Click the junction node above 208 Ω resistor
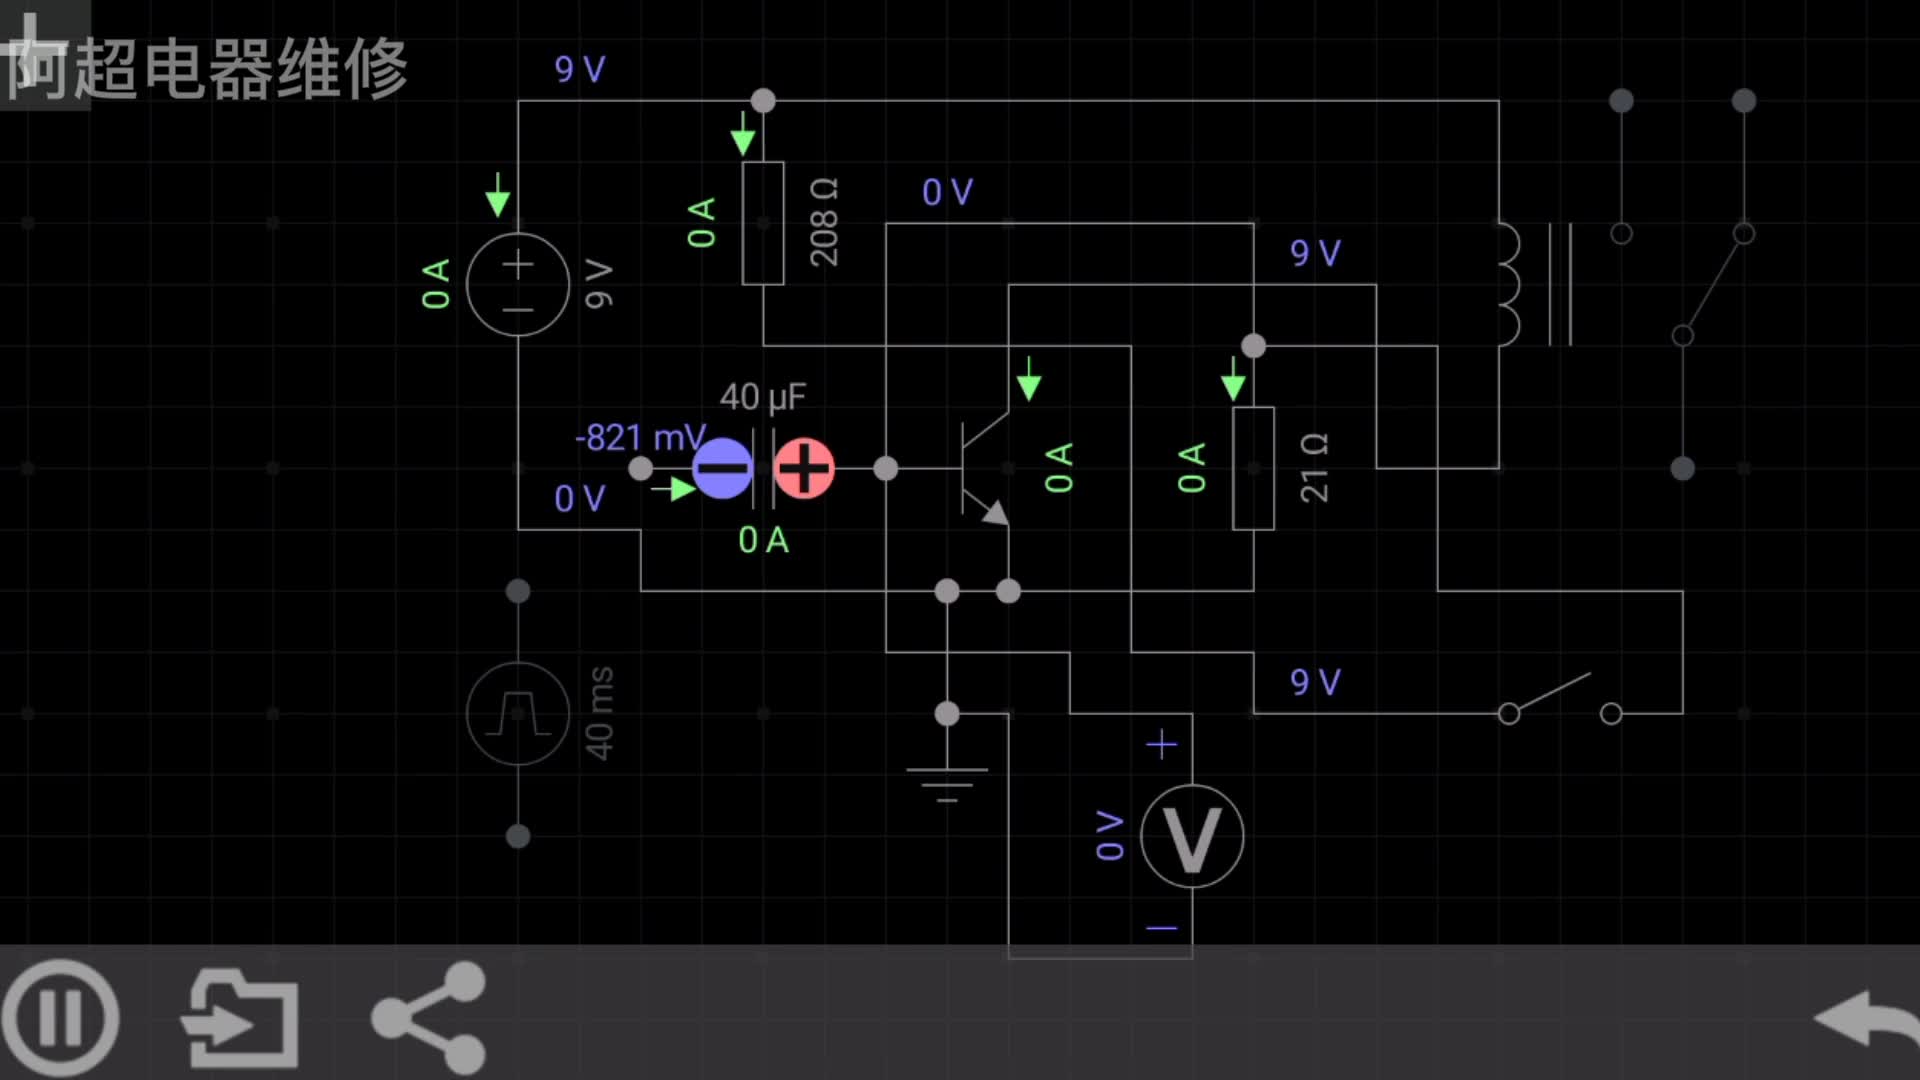 (763, 100)
